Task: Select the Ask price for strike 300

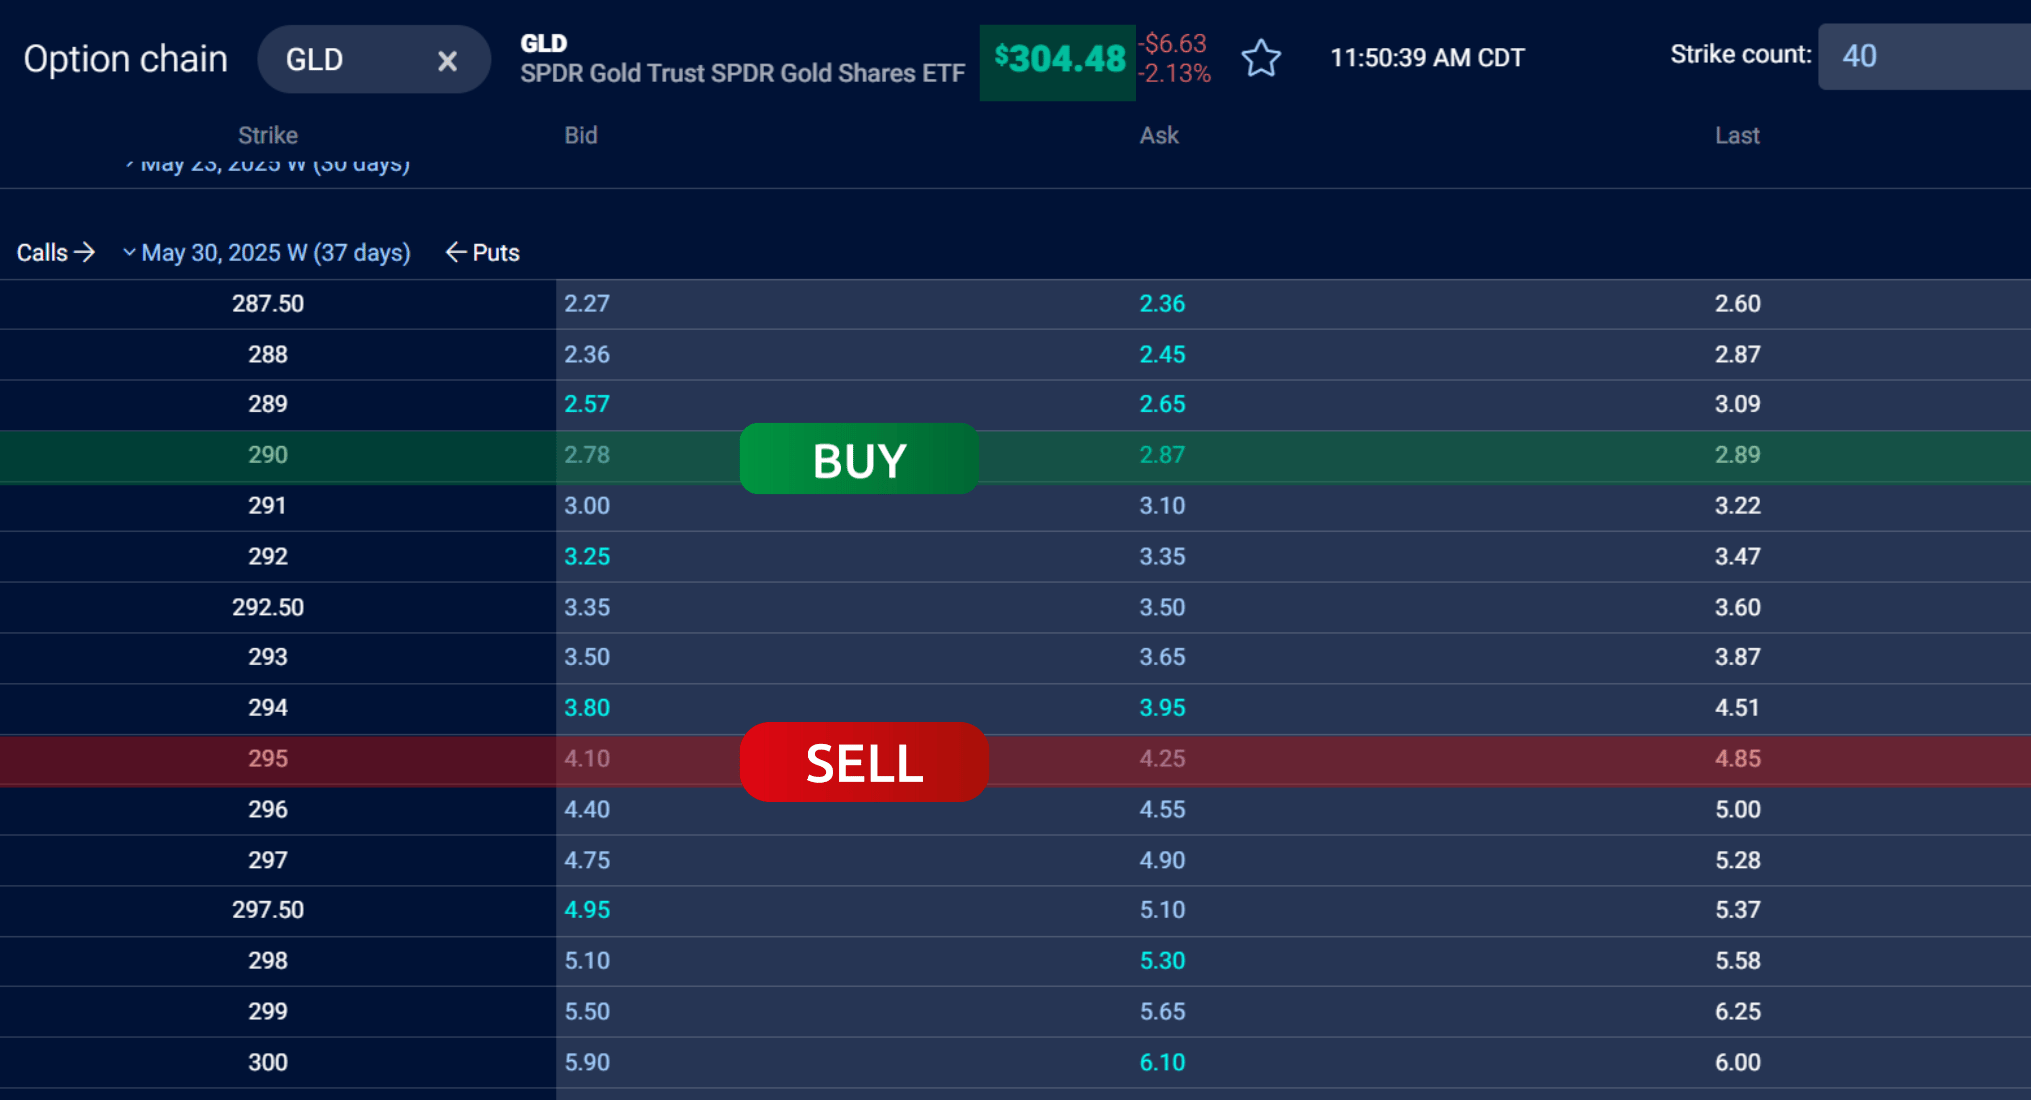Action: (1162, 1062)
